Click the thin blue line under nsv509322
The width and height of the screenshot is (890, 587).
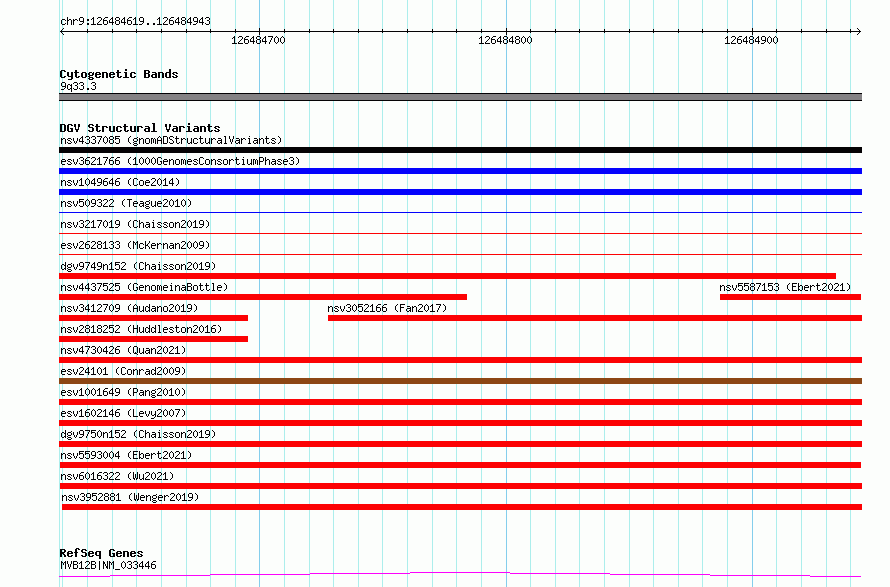(x=460, y=213)
